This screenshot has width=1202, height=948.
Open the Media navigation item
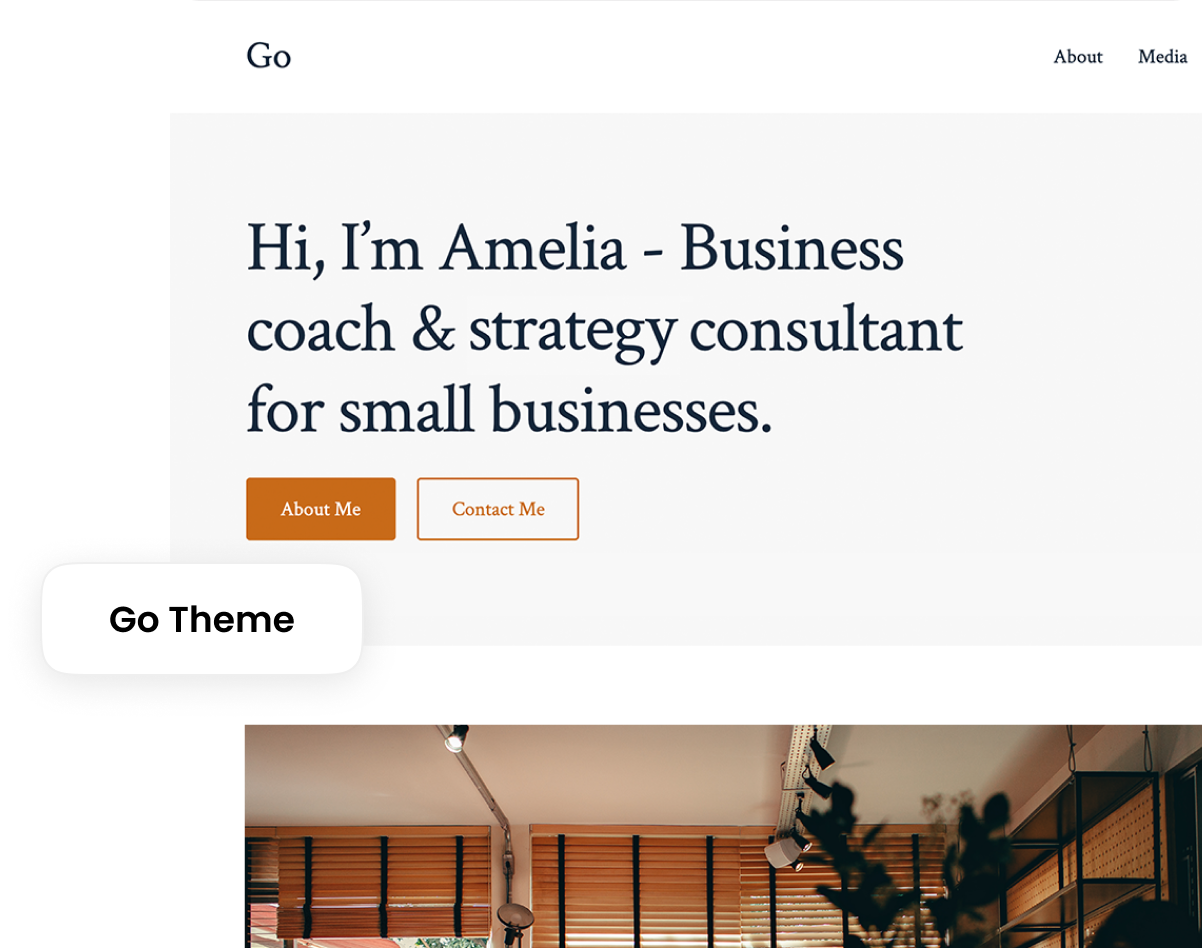[1162, 57]
